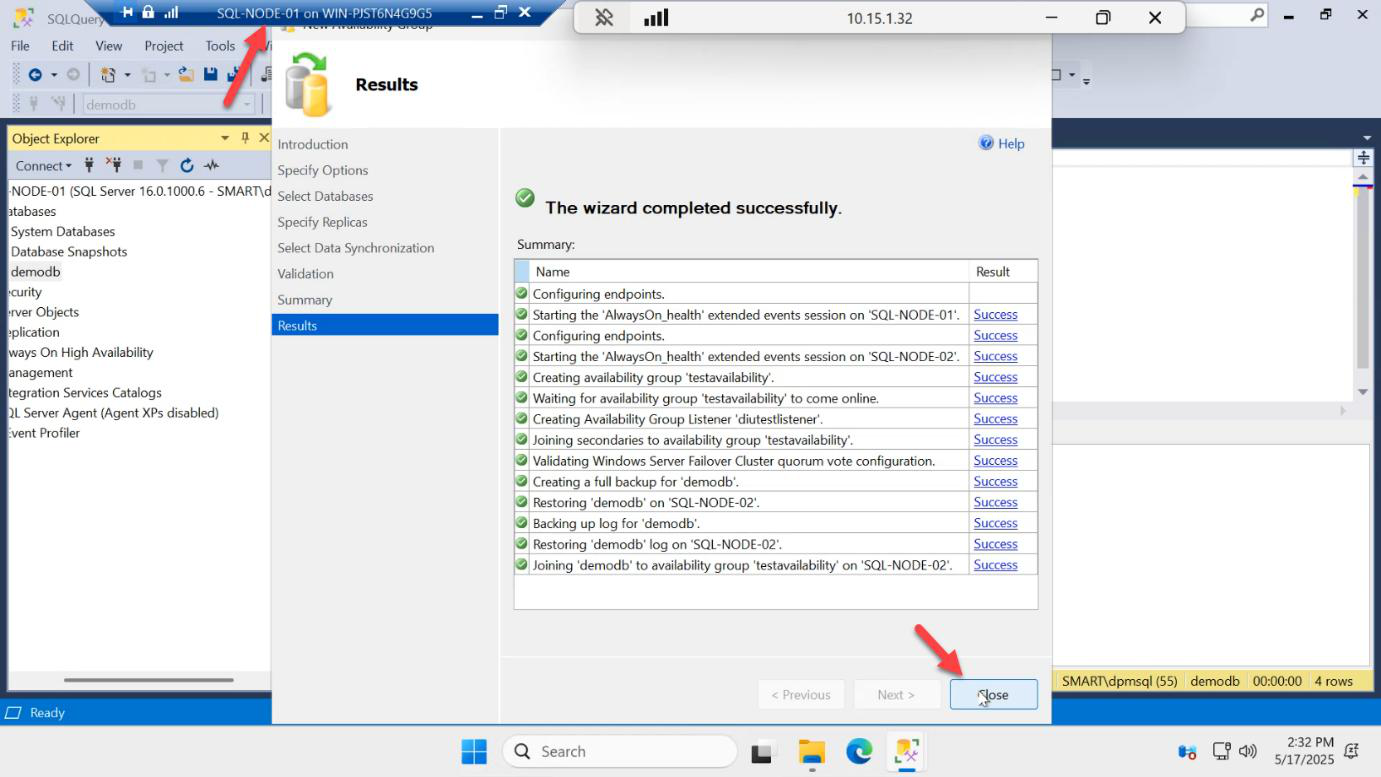Open the Connect dropdown in Object Explorer
The image size is (1381, 777).
pos(44,166)
